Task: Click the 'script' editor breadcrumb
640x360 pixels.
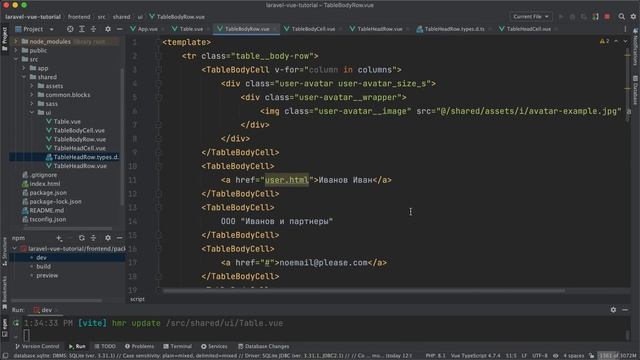Action: 138,299
